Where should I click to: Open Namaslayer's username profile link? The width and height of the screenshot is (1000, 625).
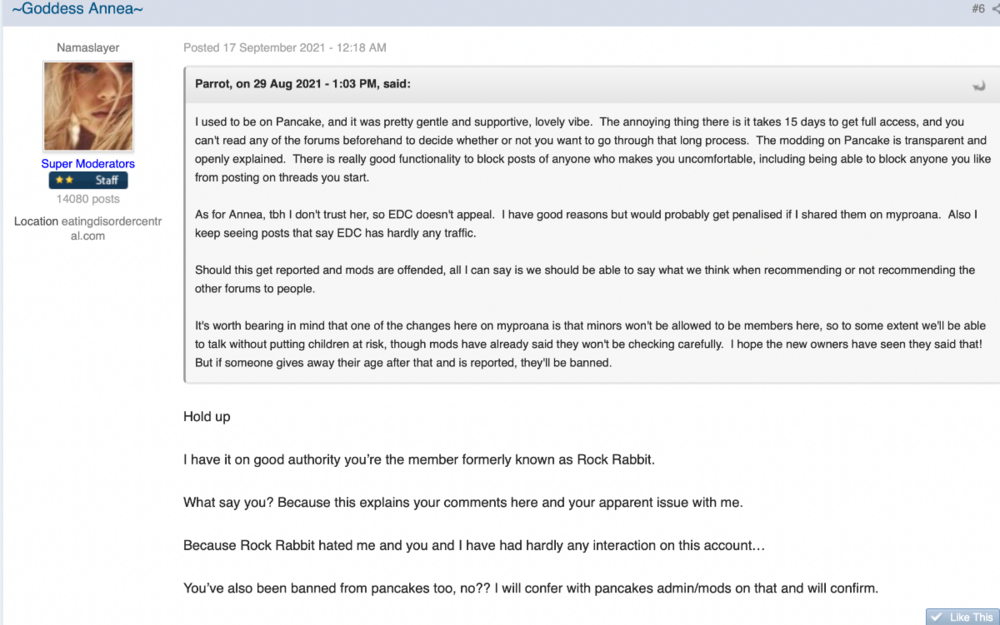click(x=88, y=48)
